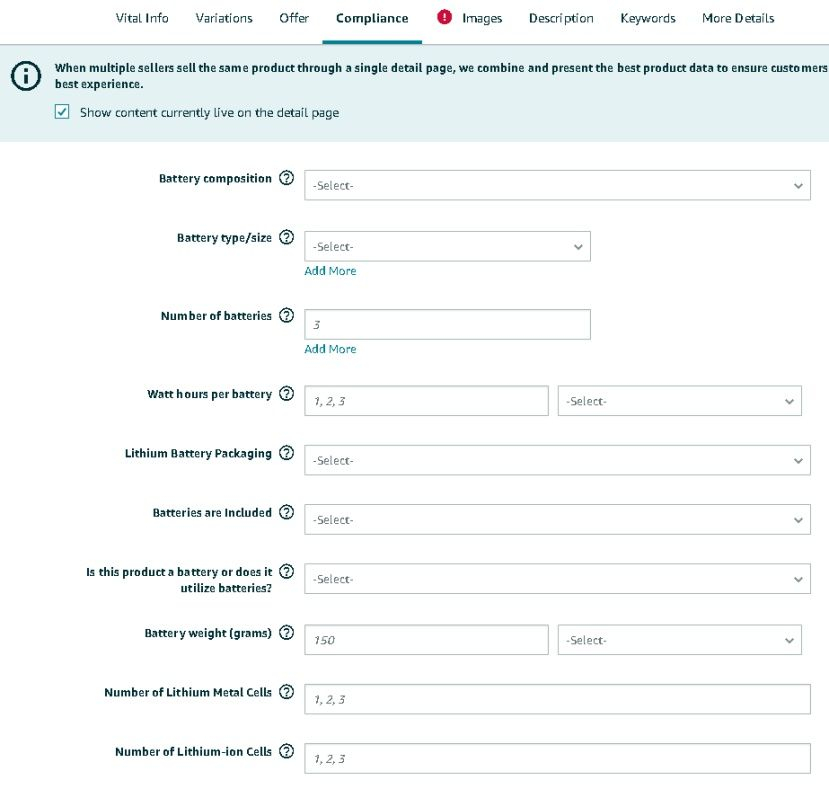
Task: Expand Lithium Battery Packaging dropdown
Action: pyautogui.click(x=557, y=460)
